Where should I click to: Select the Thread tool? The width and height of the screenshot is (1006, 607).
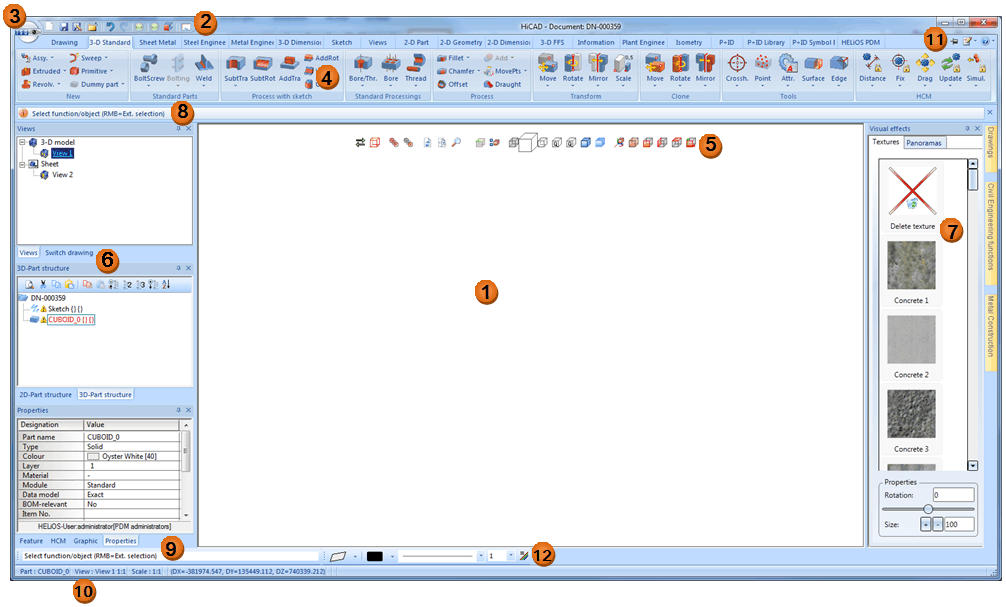coord(415,68)
